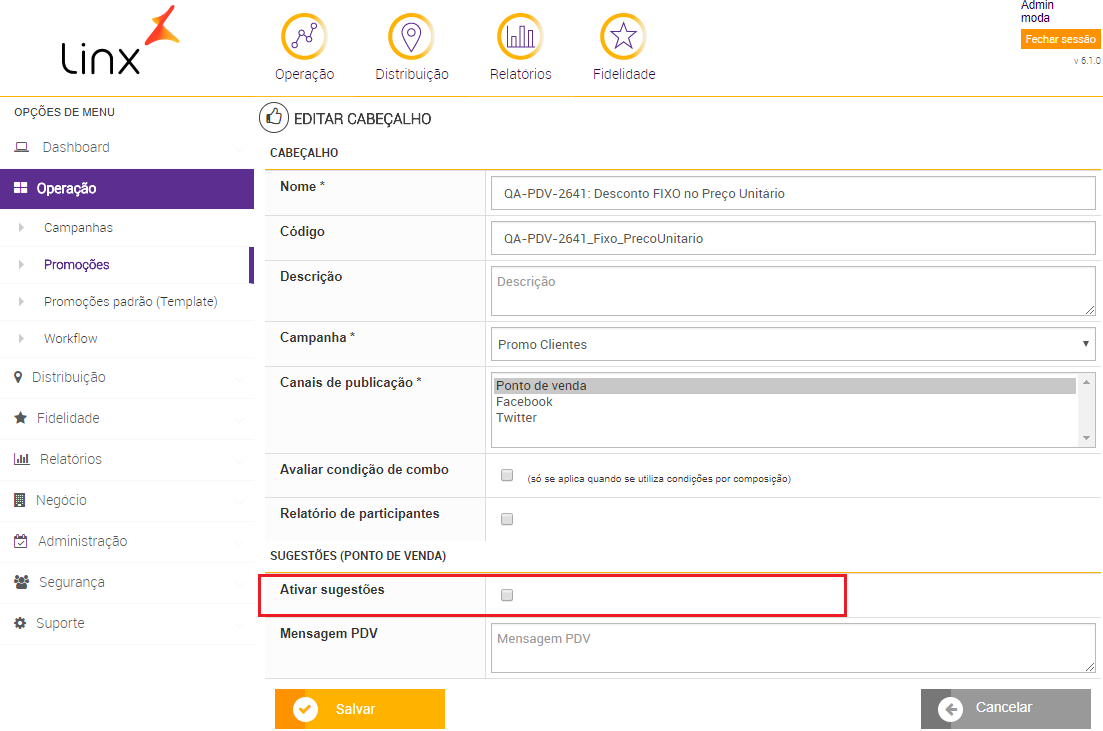Click the Canais de publicação list scrollbar

pyautogui.click(x=1087, y=409)
